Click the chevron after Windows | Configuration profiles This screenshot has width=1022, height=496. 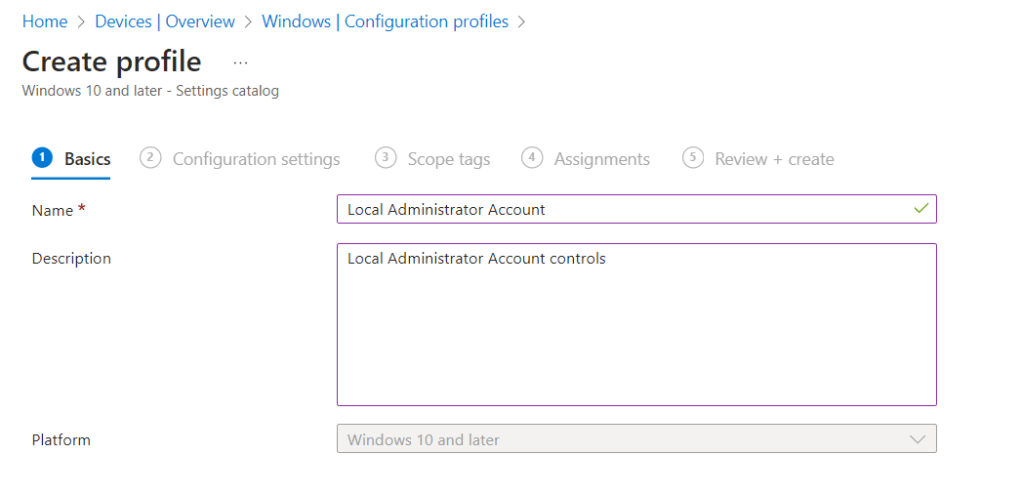click(522, 21)
